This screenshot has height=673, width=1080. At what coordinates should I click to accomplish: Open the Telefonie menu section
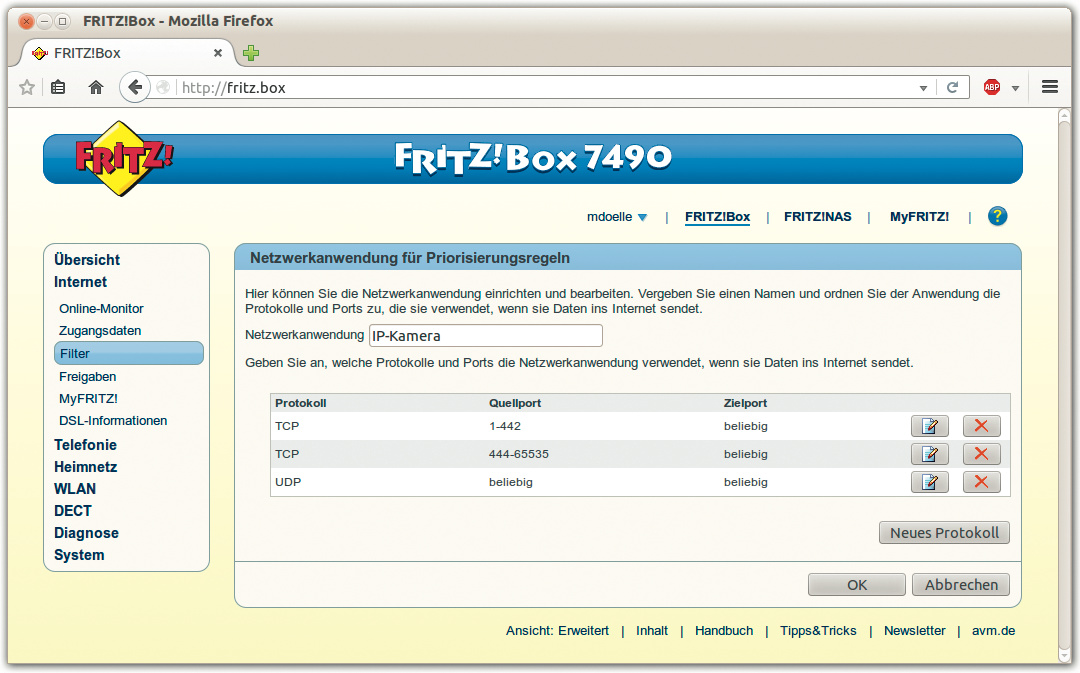point(85,445)
